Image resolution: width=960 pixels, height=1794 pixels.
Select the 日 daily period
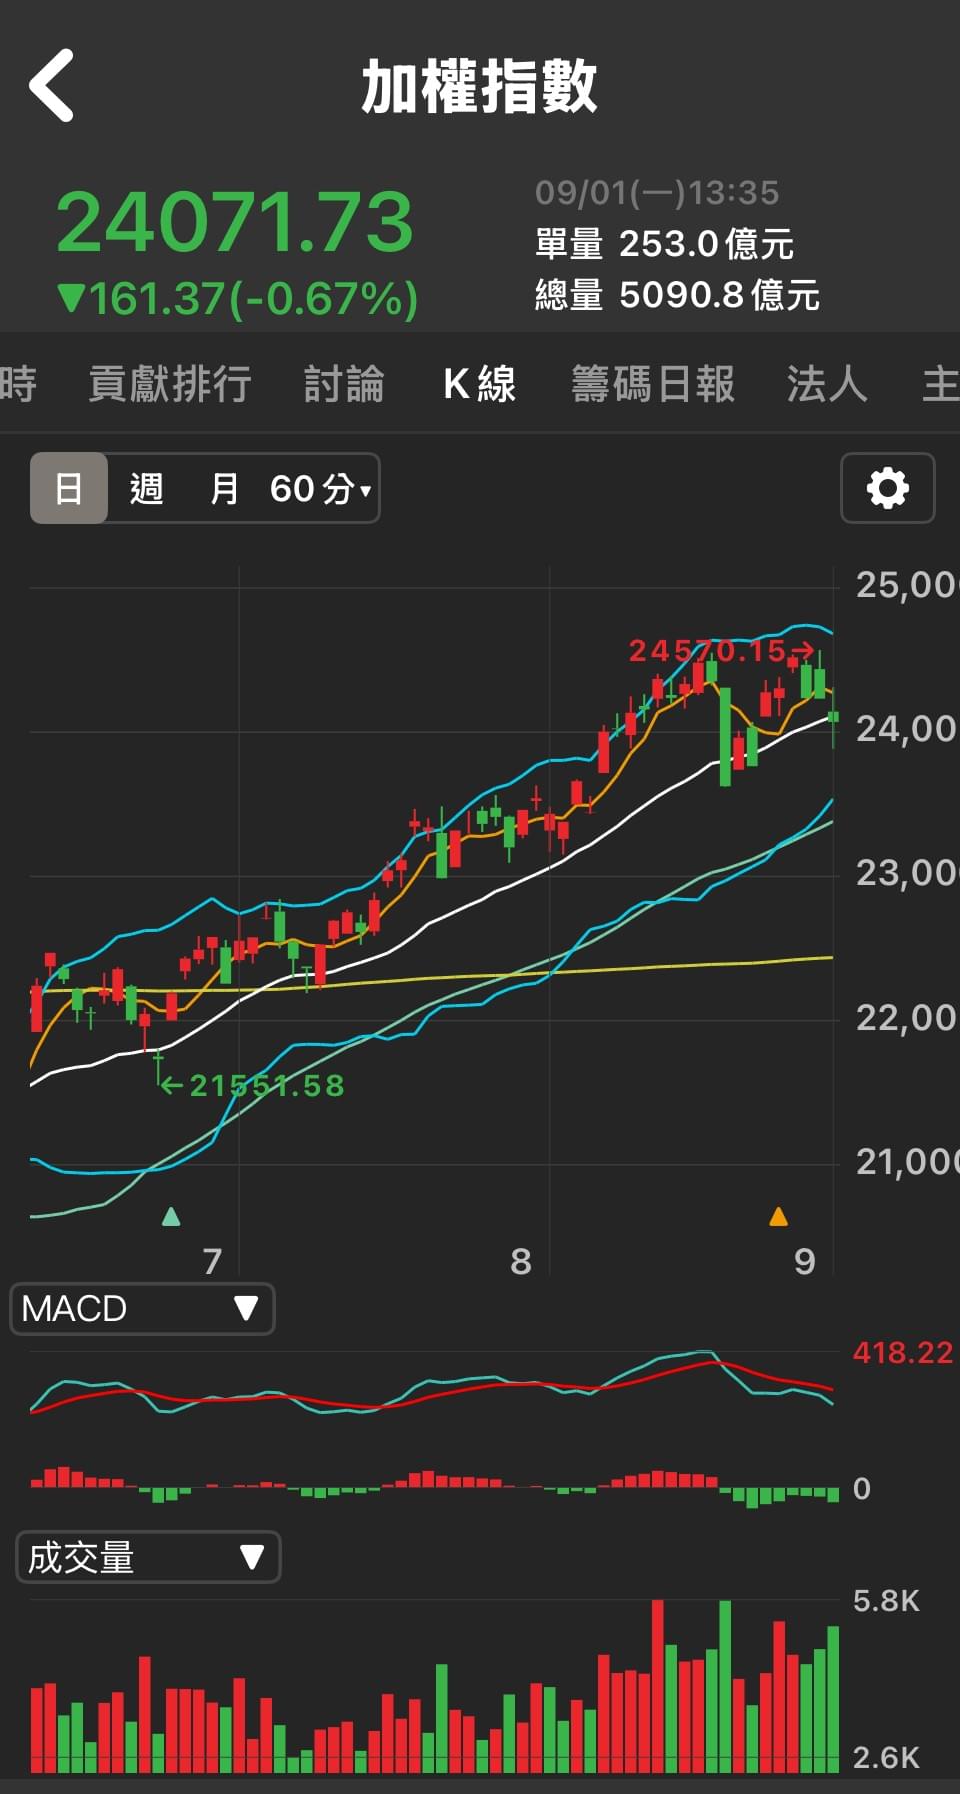point(68,488)
